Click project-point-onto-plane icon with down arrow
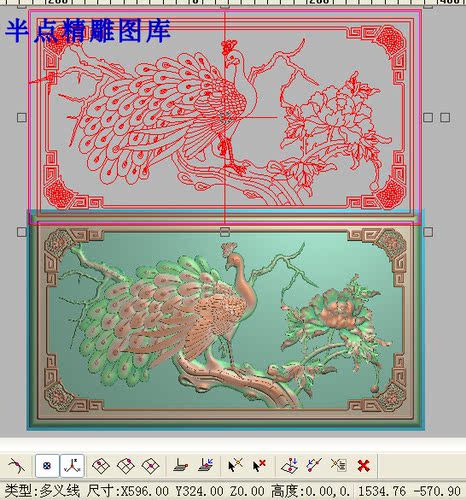 coord(289,465)
